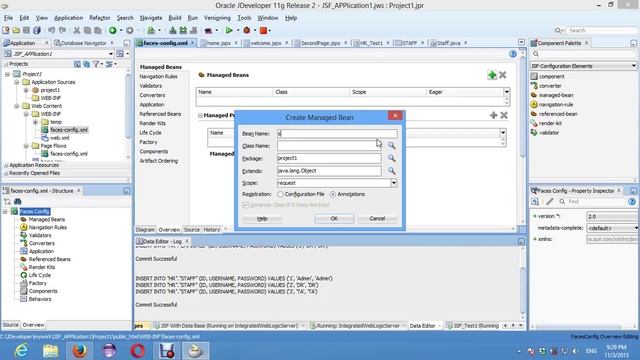This screenshot has height=360, width=640.
Task: Select validator palette element
Action: (549, 133)
